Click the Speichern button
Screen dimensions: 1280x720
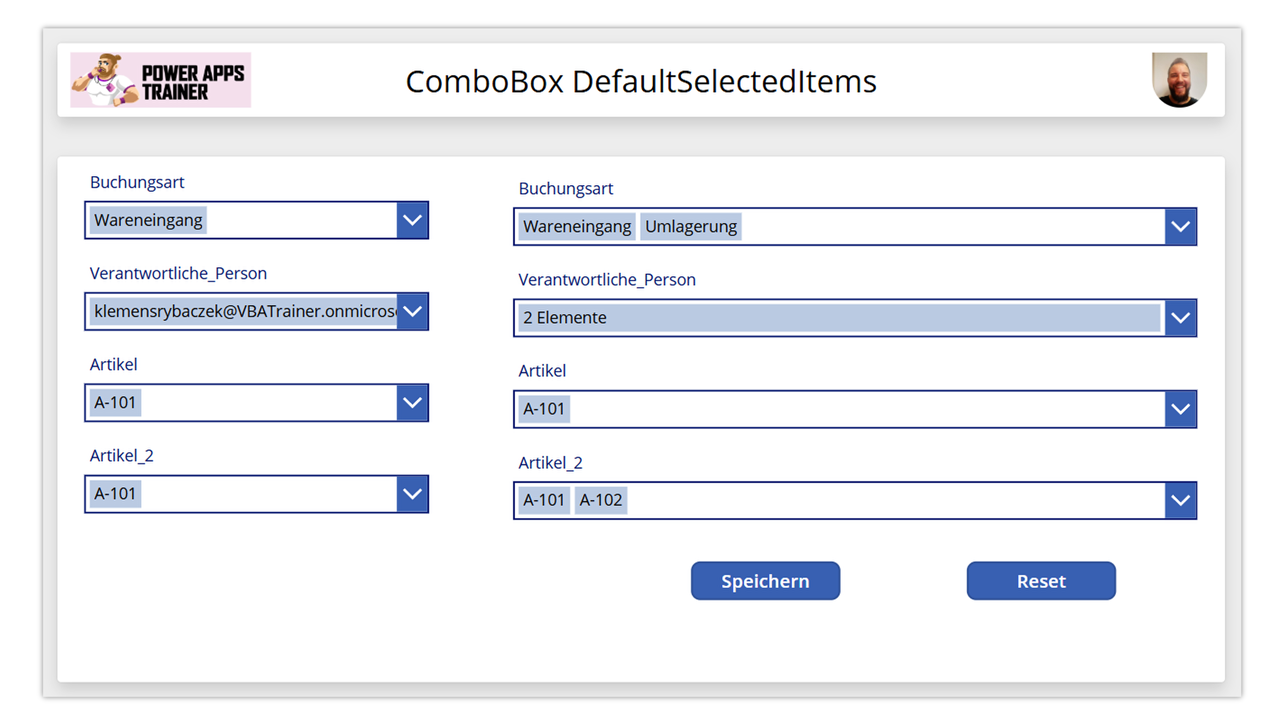tap(765, 581)
